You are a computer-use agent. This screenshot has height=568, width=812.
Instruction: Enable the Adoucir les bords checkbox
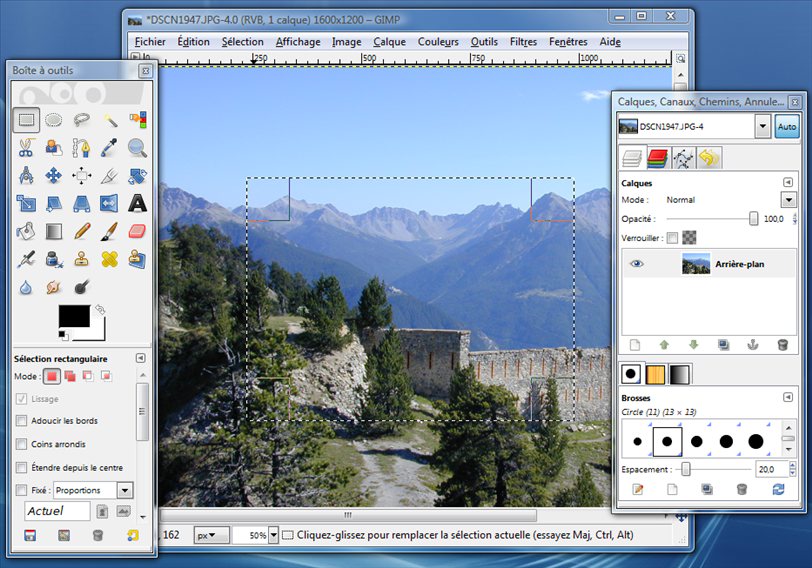[x=22, y=421]
